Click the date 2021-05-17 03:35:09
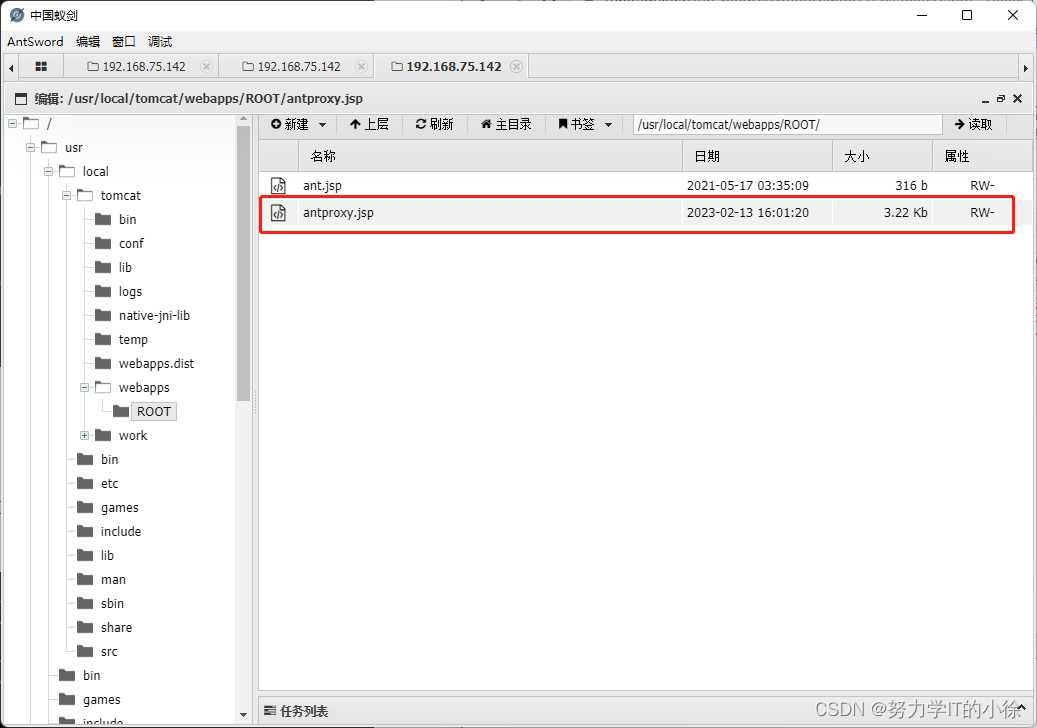 click(747, 186)
